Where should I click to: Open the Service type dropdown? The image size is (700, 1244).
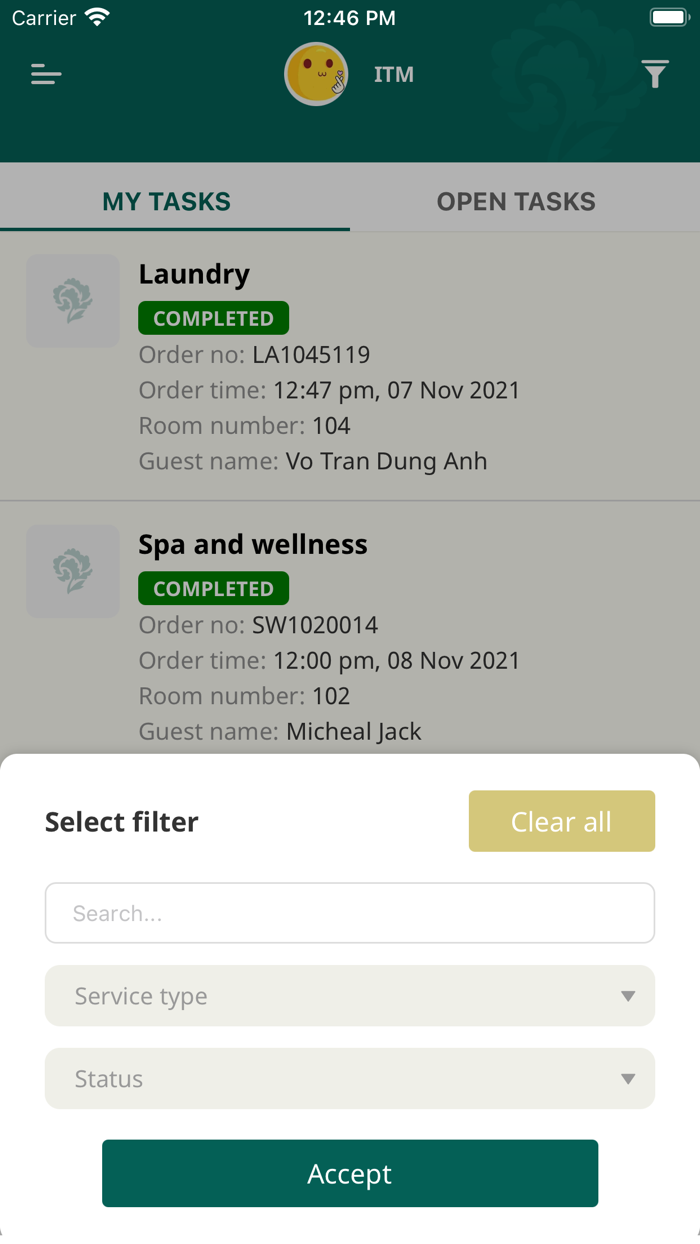point(349,996)
